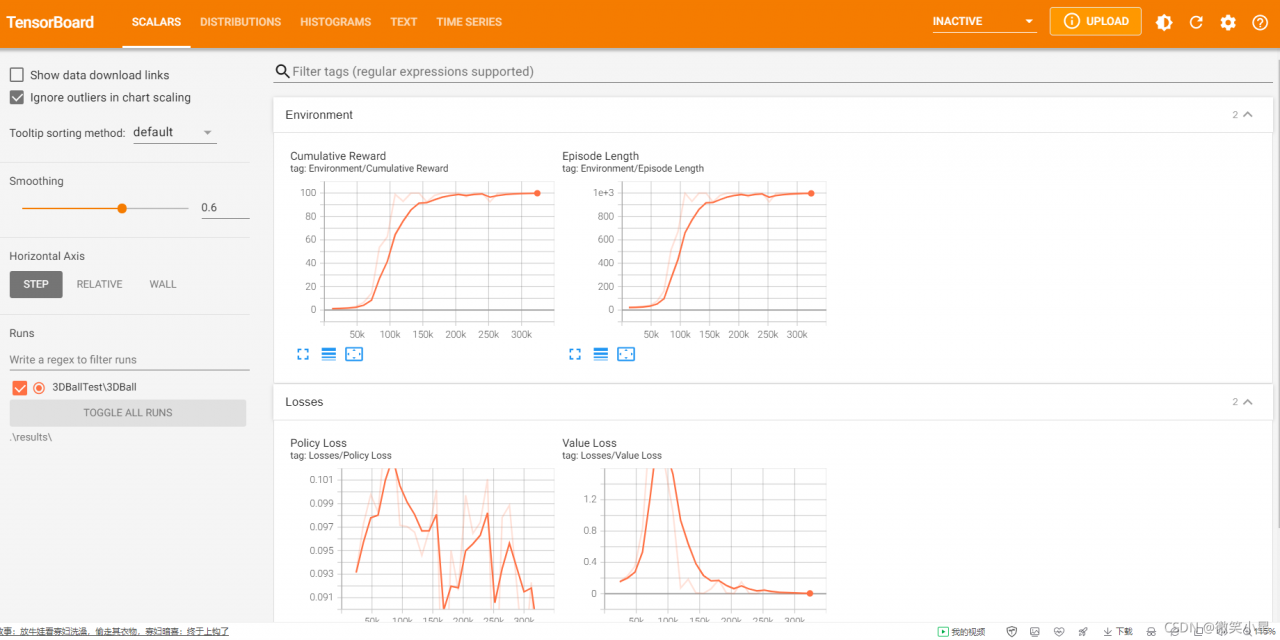The width and height of the screenshot is (1280, 640).
Task: Click TOGGLE ALL RUNS button
Action: pos(128,413)
